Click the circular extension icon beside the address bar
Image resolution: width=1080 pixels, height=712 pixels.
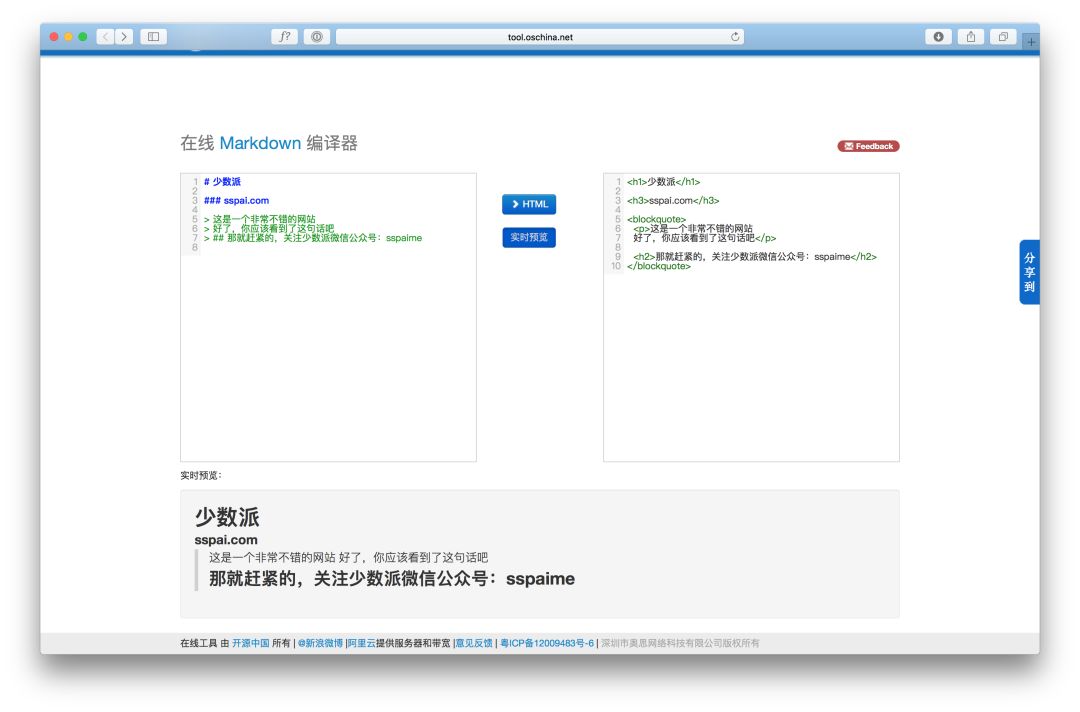[x=317, y=36]
